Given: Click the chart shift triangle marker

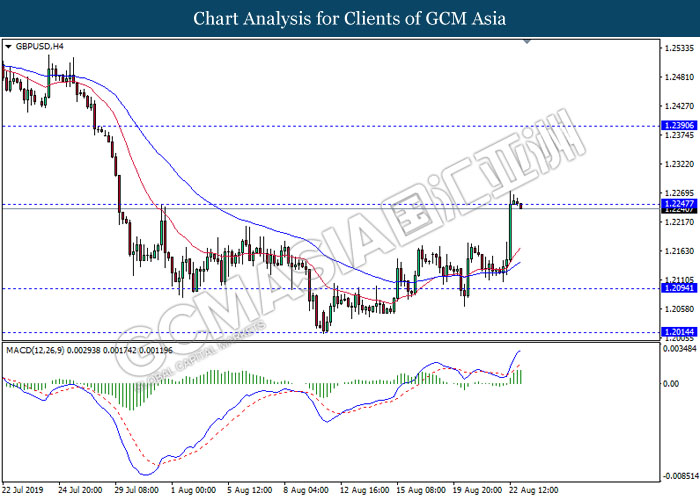Looking at the screenshot, I should pyautogui.click(x=527, y=42).
